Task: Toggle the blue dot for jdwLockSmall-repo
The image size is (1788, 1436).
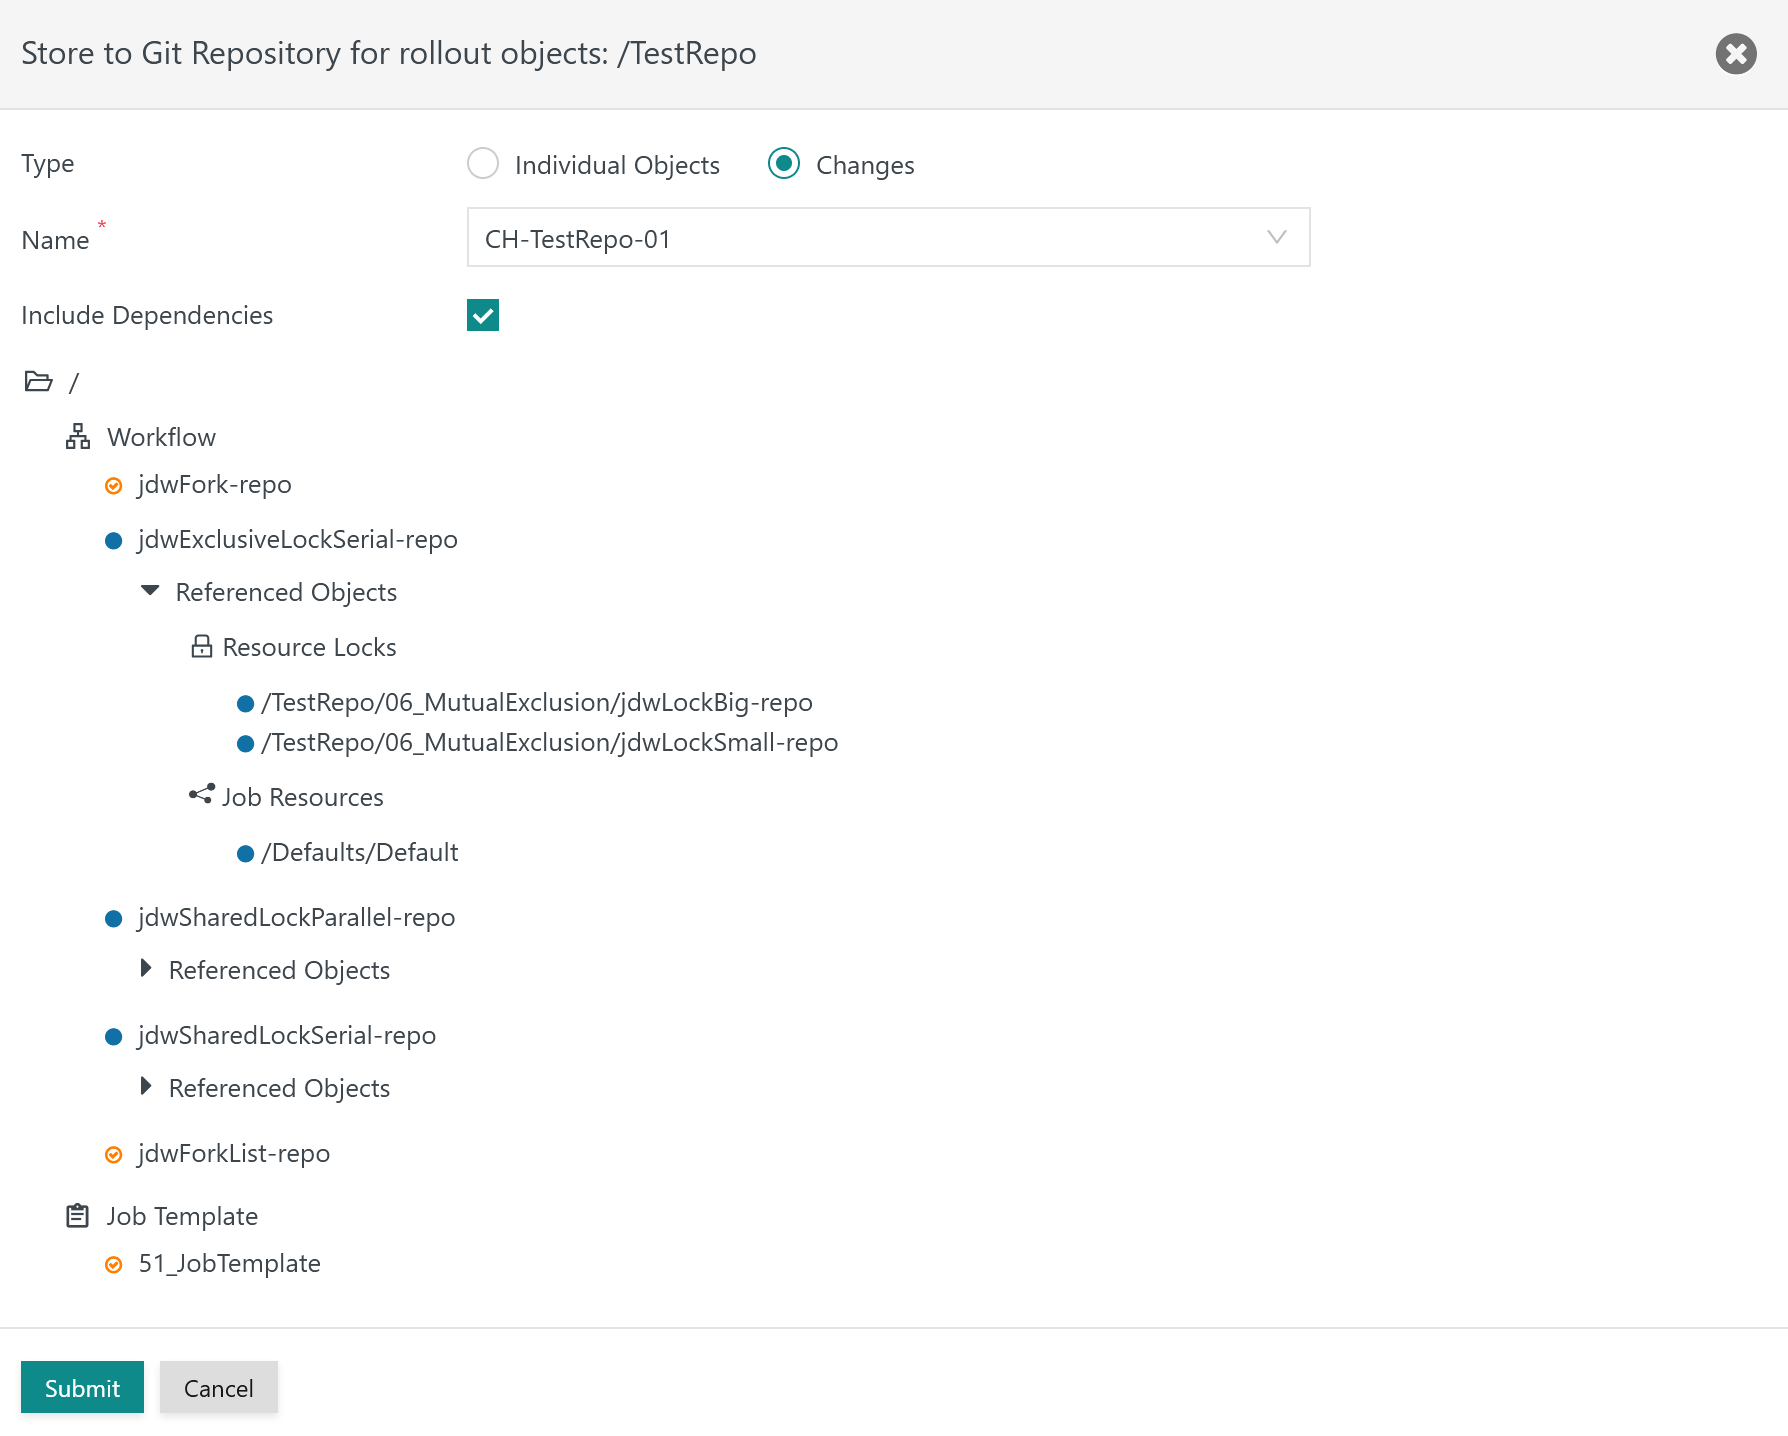Action: (x=245, y=744)
